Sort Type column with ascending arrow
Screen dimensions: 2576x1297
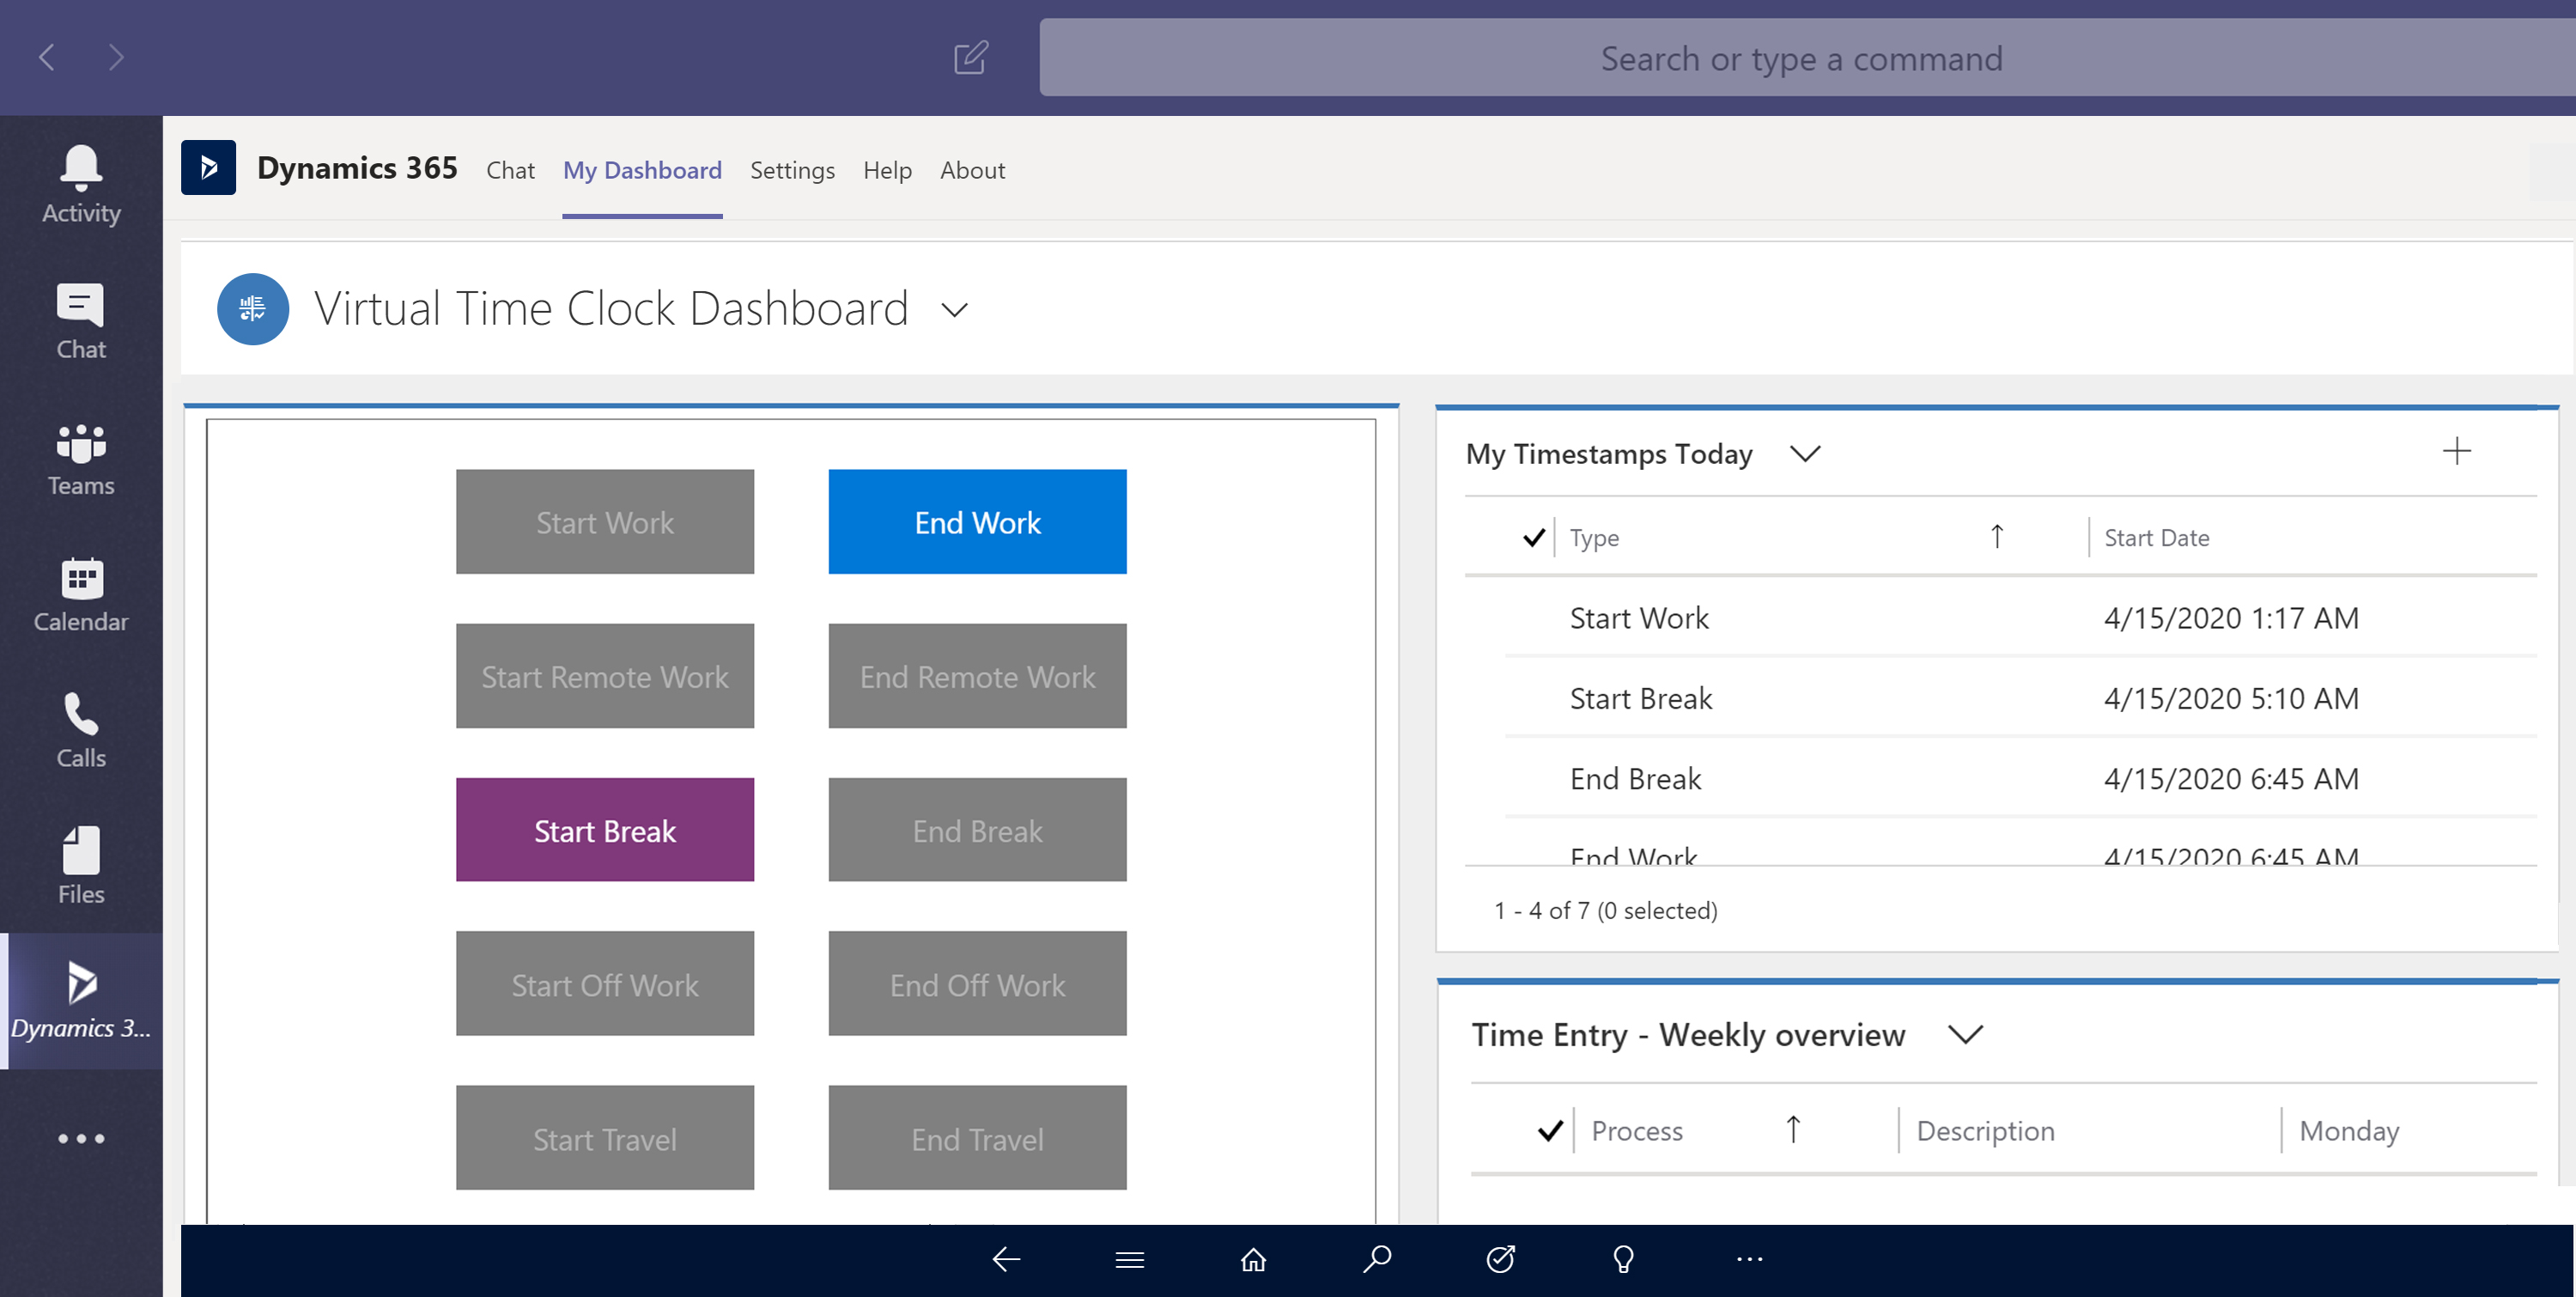[1997, 537]
